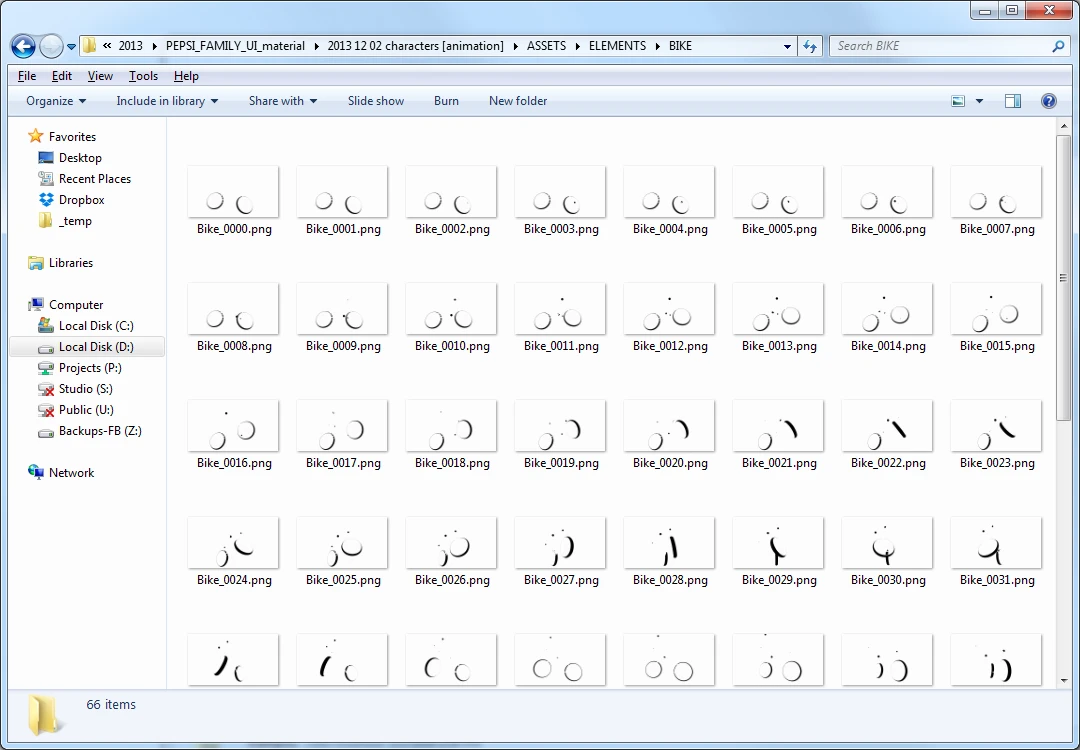This screenshot has width=1080, height=750.
Task: Open the Include in library dropdown
Action: (x=167, y=101)
